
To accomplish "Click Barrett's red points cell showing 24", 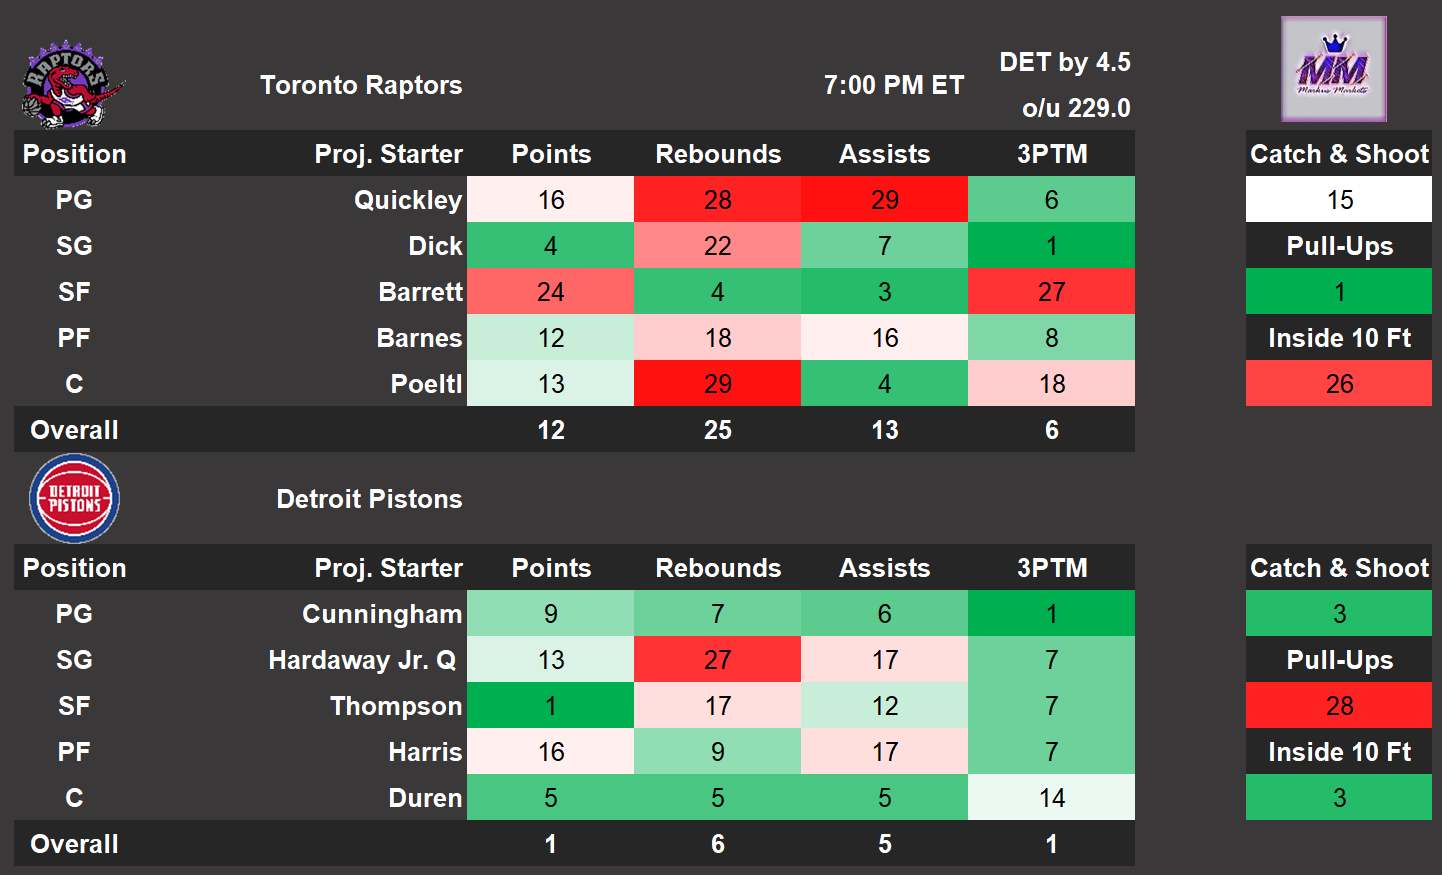I will coord(550,292).
